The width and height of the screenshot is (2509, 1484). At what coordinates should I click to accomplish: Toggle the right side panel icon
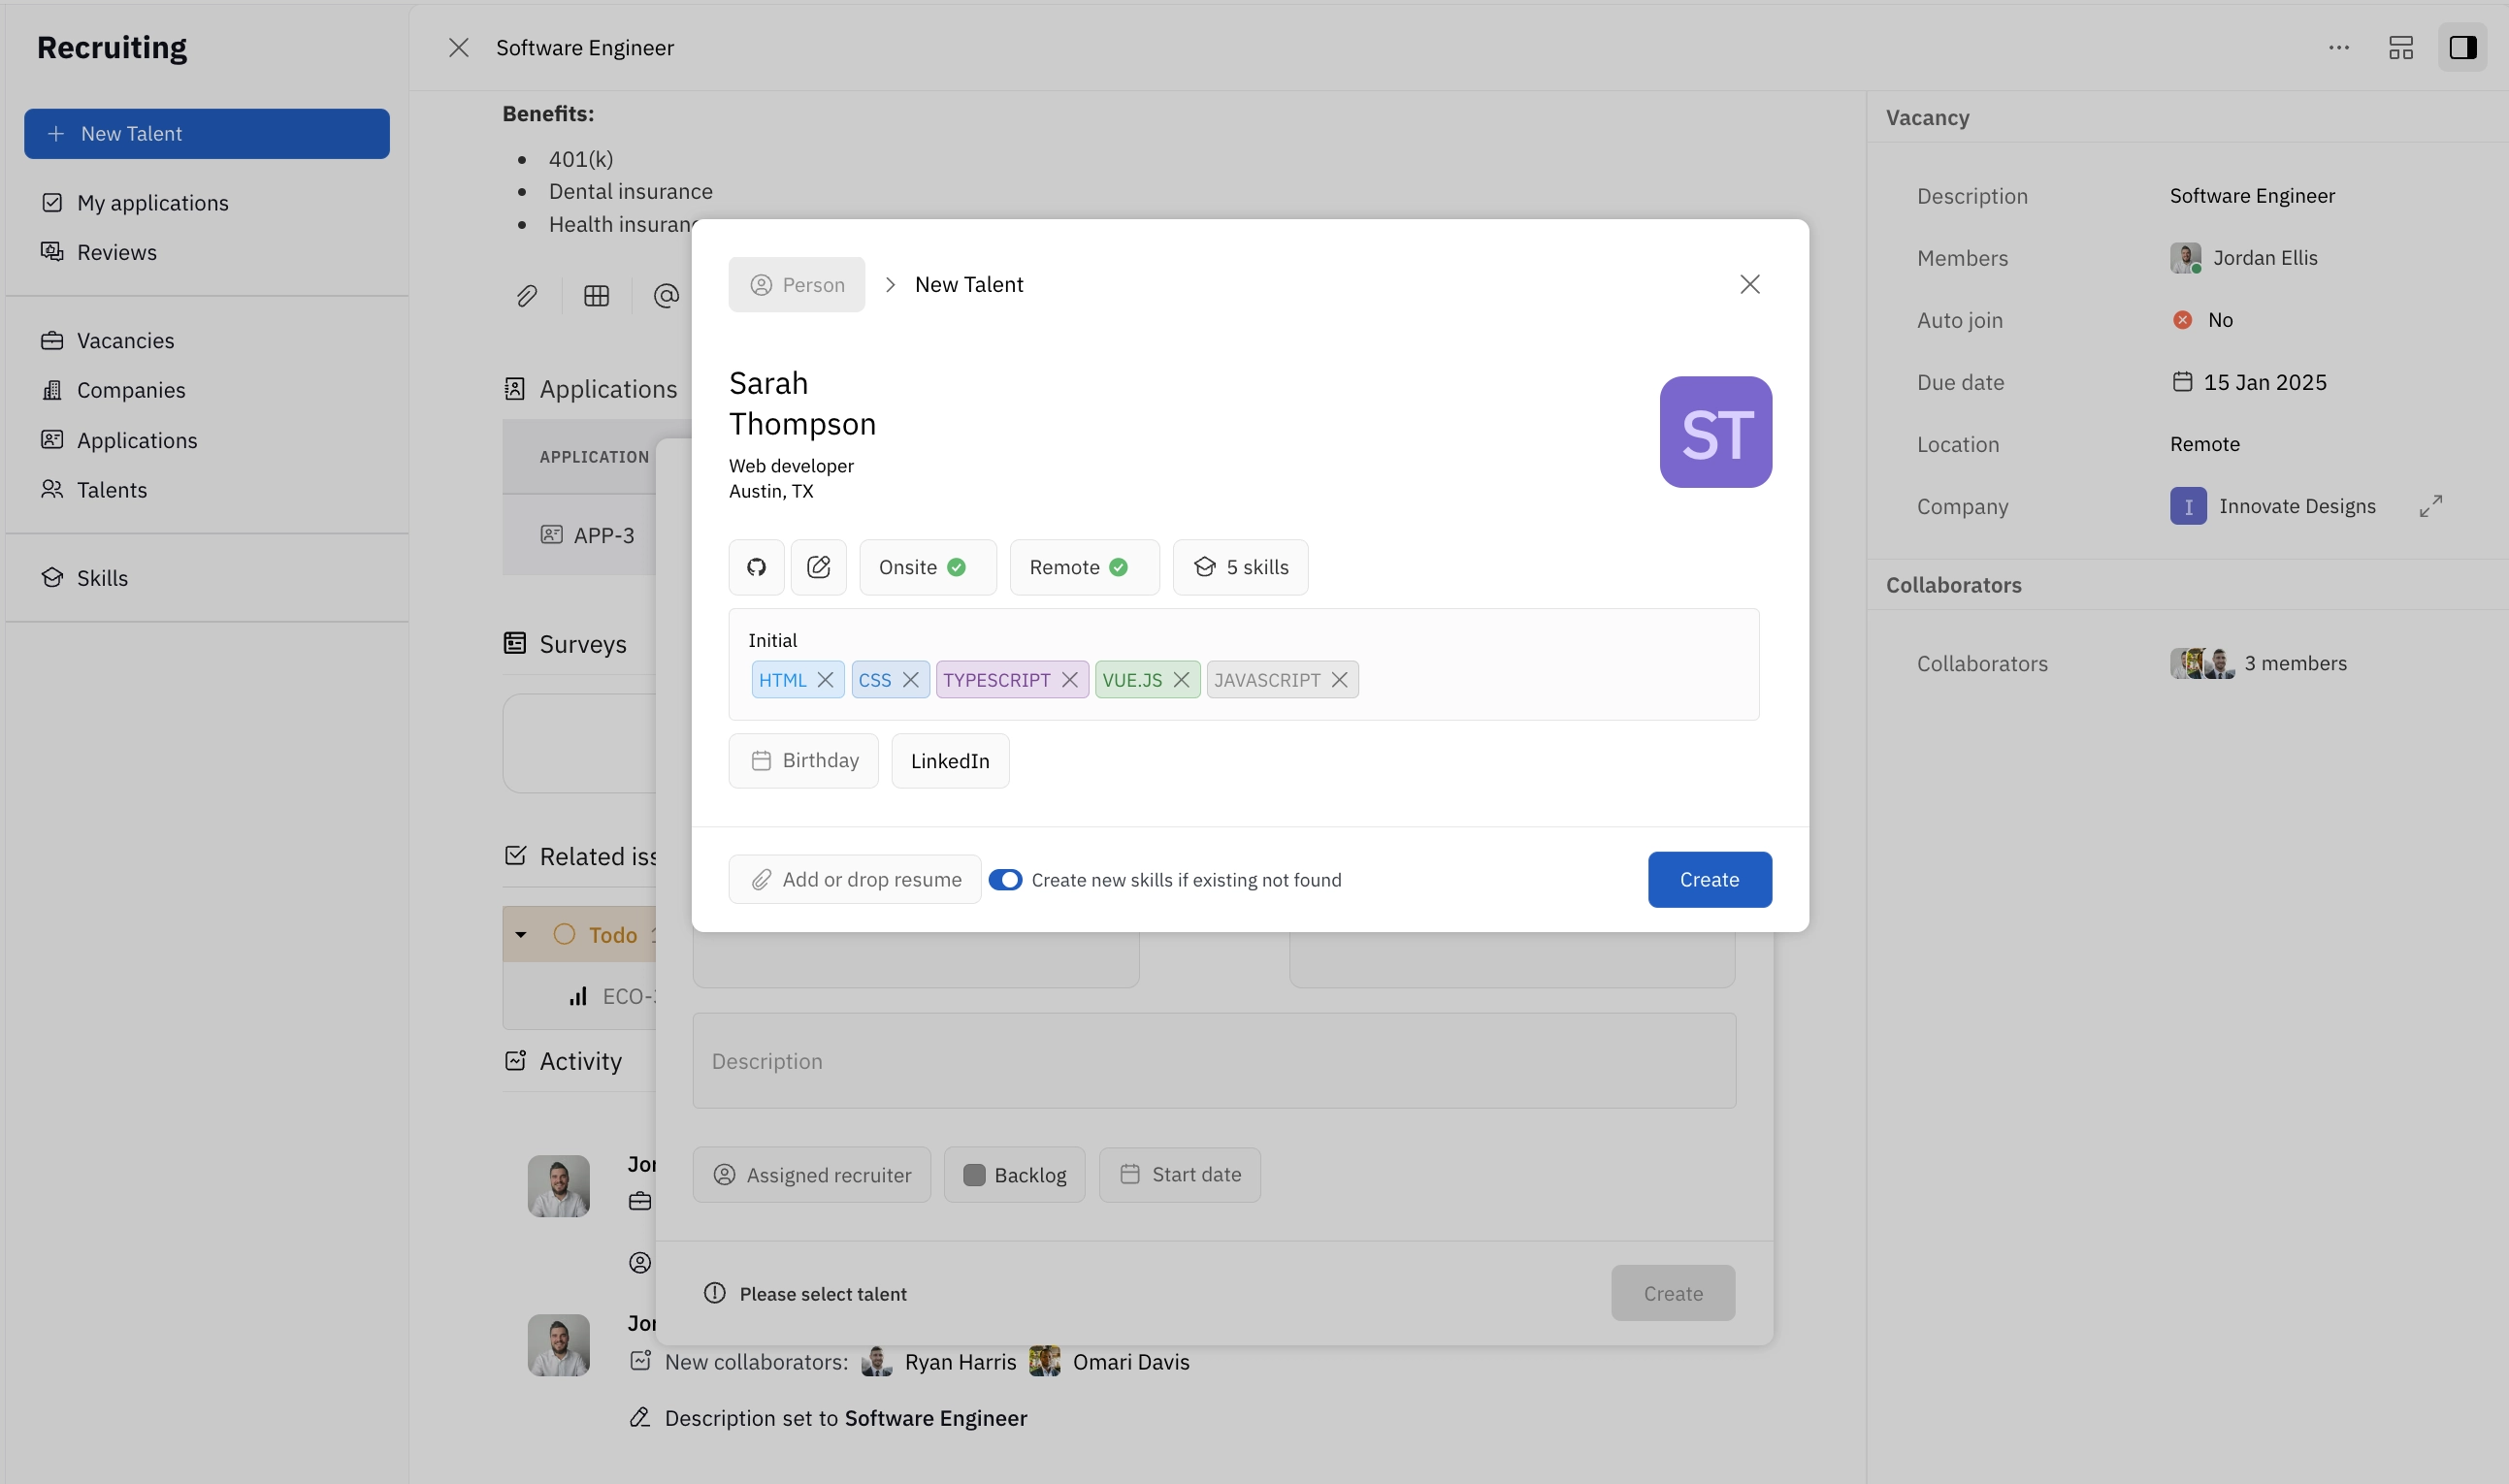[2462, 47]
